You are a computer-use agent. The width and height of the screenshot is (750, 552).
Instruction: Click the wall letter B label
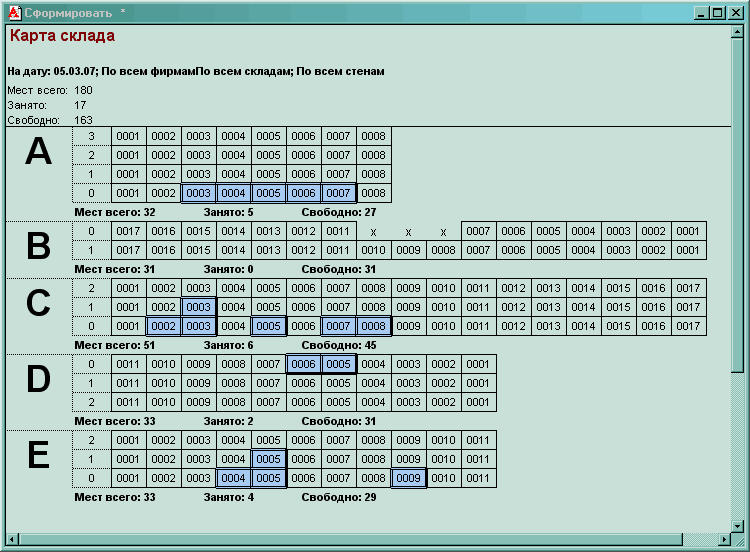point(38,246)
